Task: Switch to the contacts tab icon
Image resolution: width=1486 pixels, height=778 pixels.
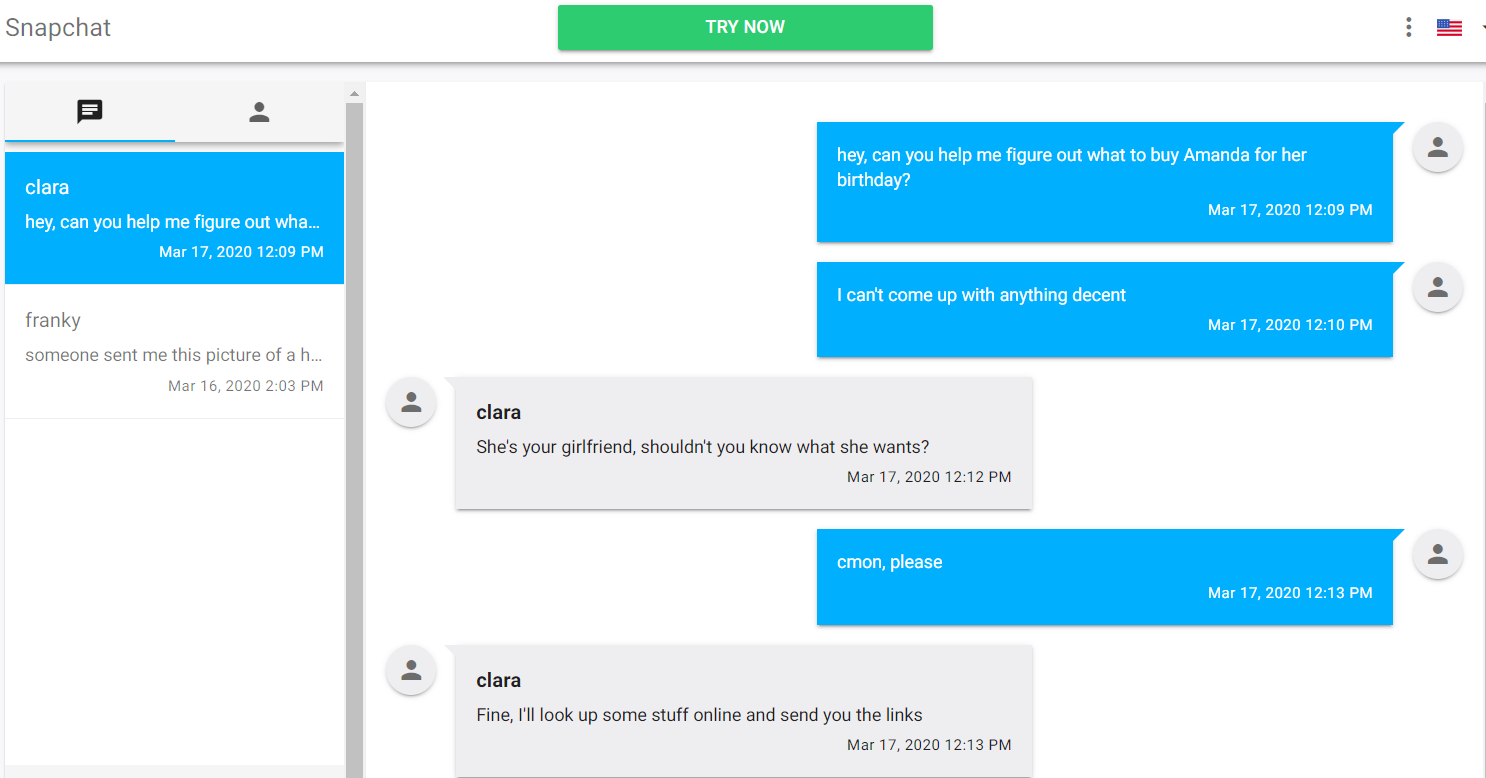Action: (x=259, y=112)
